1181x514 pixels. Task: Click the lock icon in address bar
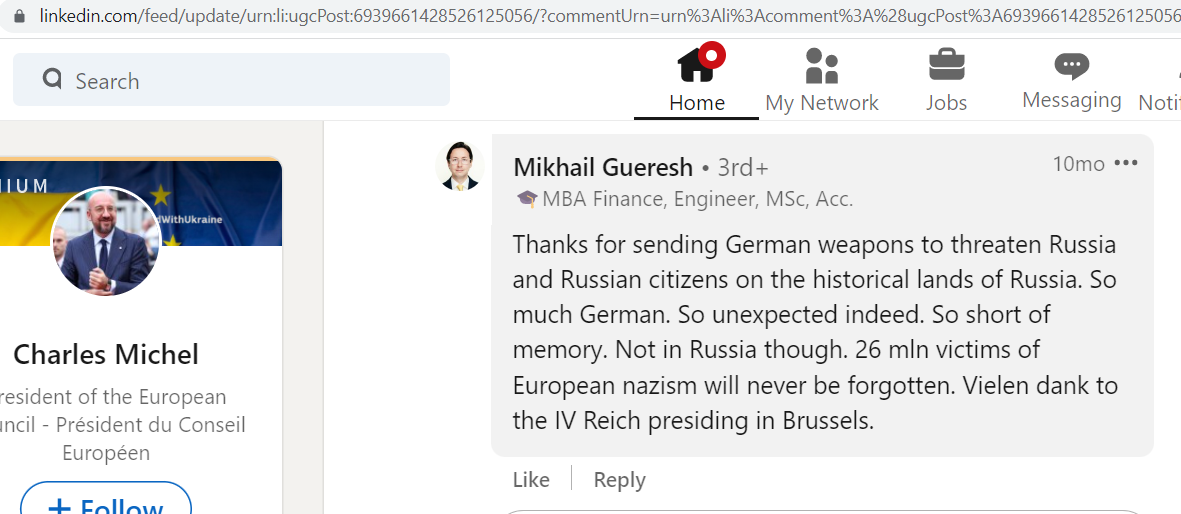point(20,16)
